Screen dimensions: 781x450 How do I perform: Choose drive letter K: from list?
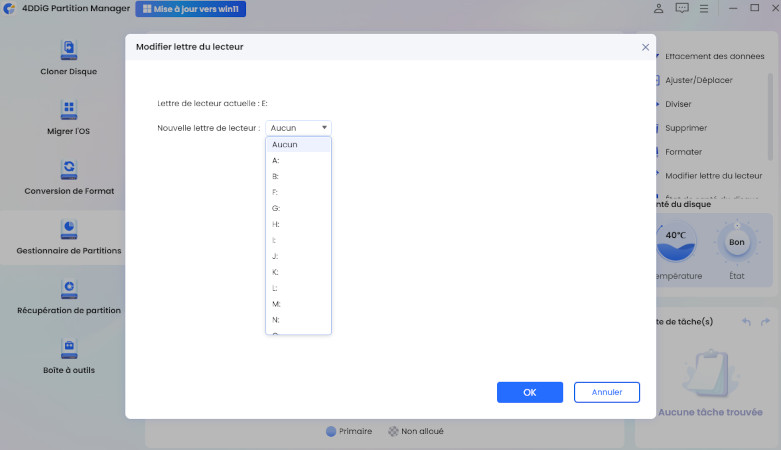(x=298, y=272)
